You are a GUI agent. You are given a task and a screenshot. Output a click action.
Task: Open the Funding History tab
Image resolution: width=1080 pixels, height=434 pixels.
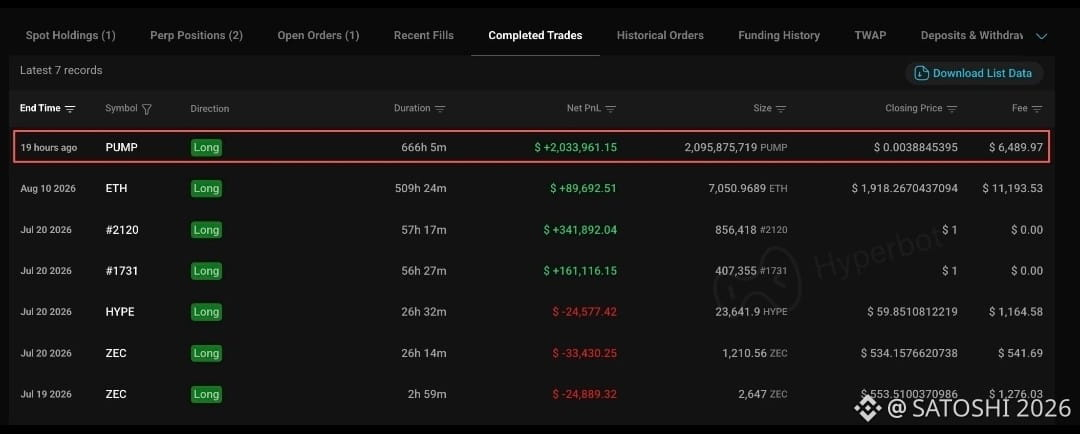779,35
